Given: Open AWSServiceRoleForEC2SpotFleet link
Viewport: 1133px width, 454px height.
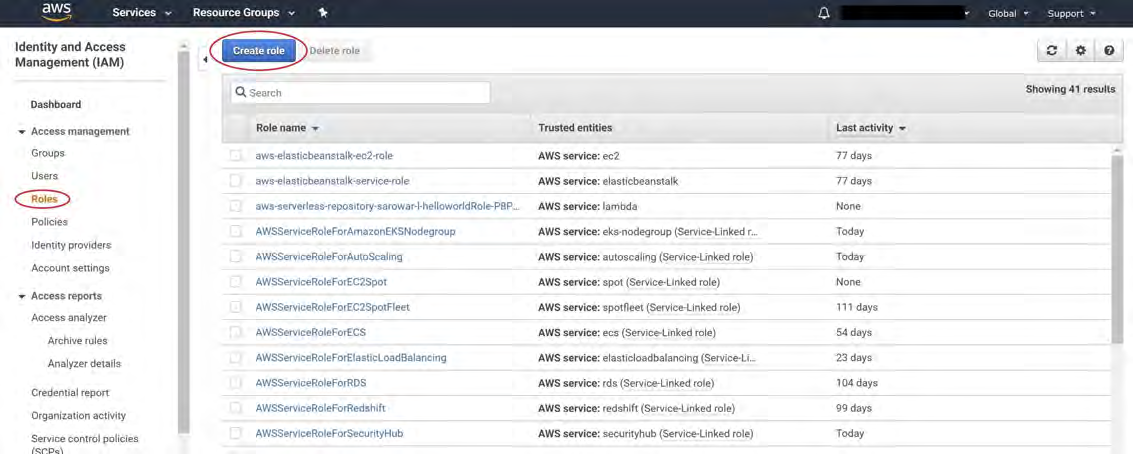Looking at the screenshot, I should (x=332, y=307).
